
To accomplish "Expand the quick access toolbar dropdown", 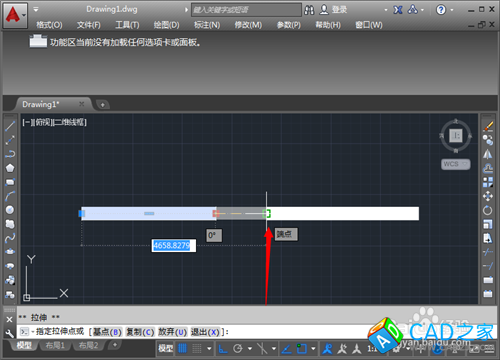I will tap(36, 9).
